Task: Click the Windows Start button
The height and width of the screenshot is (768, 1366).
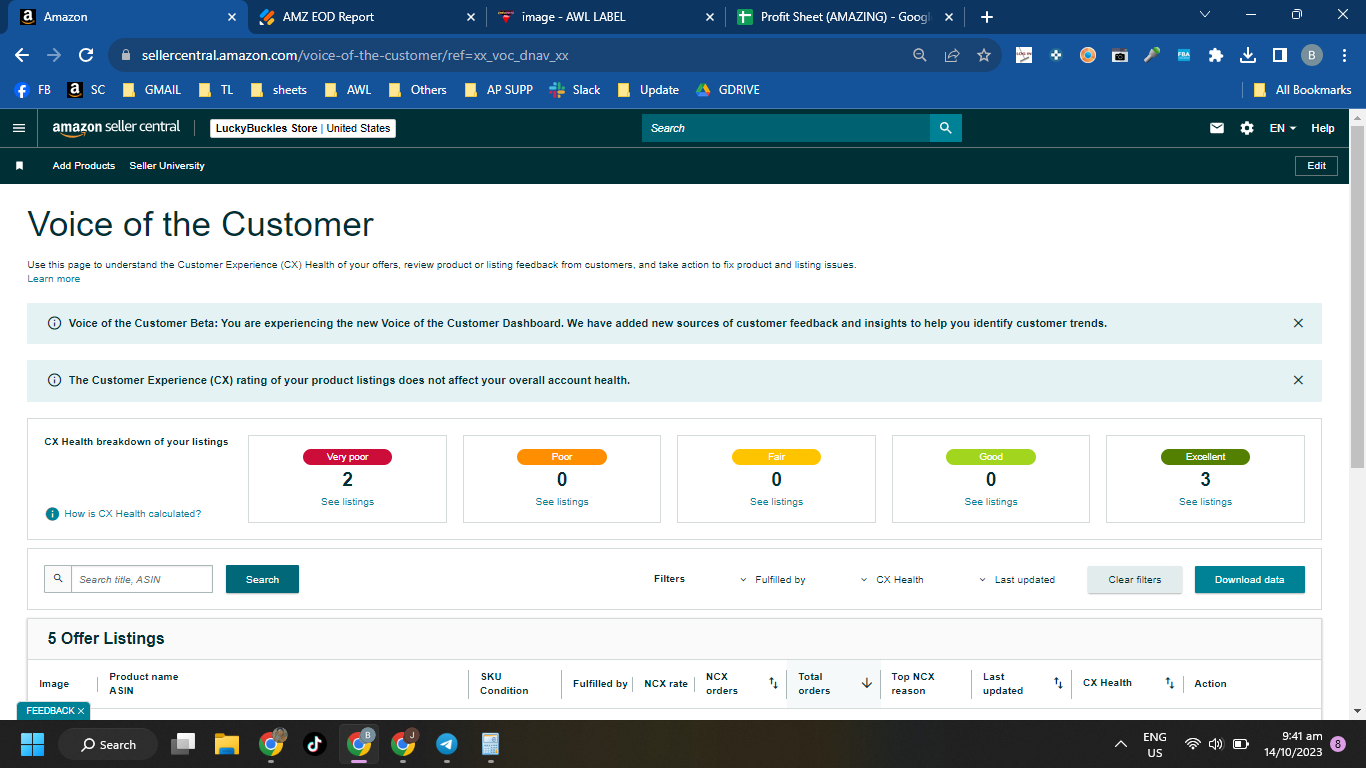Action: [33, 744]
